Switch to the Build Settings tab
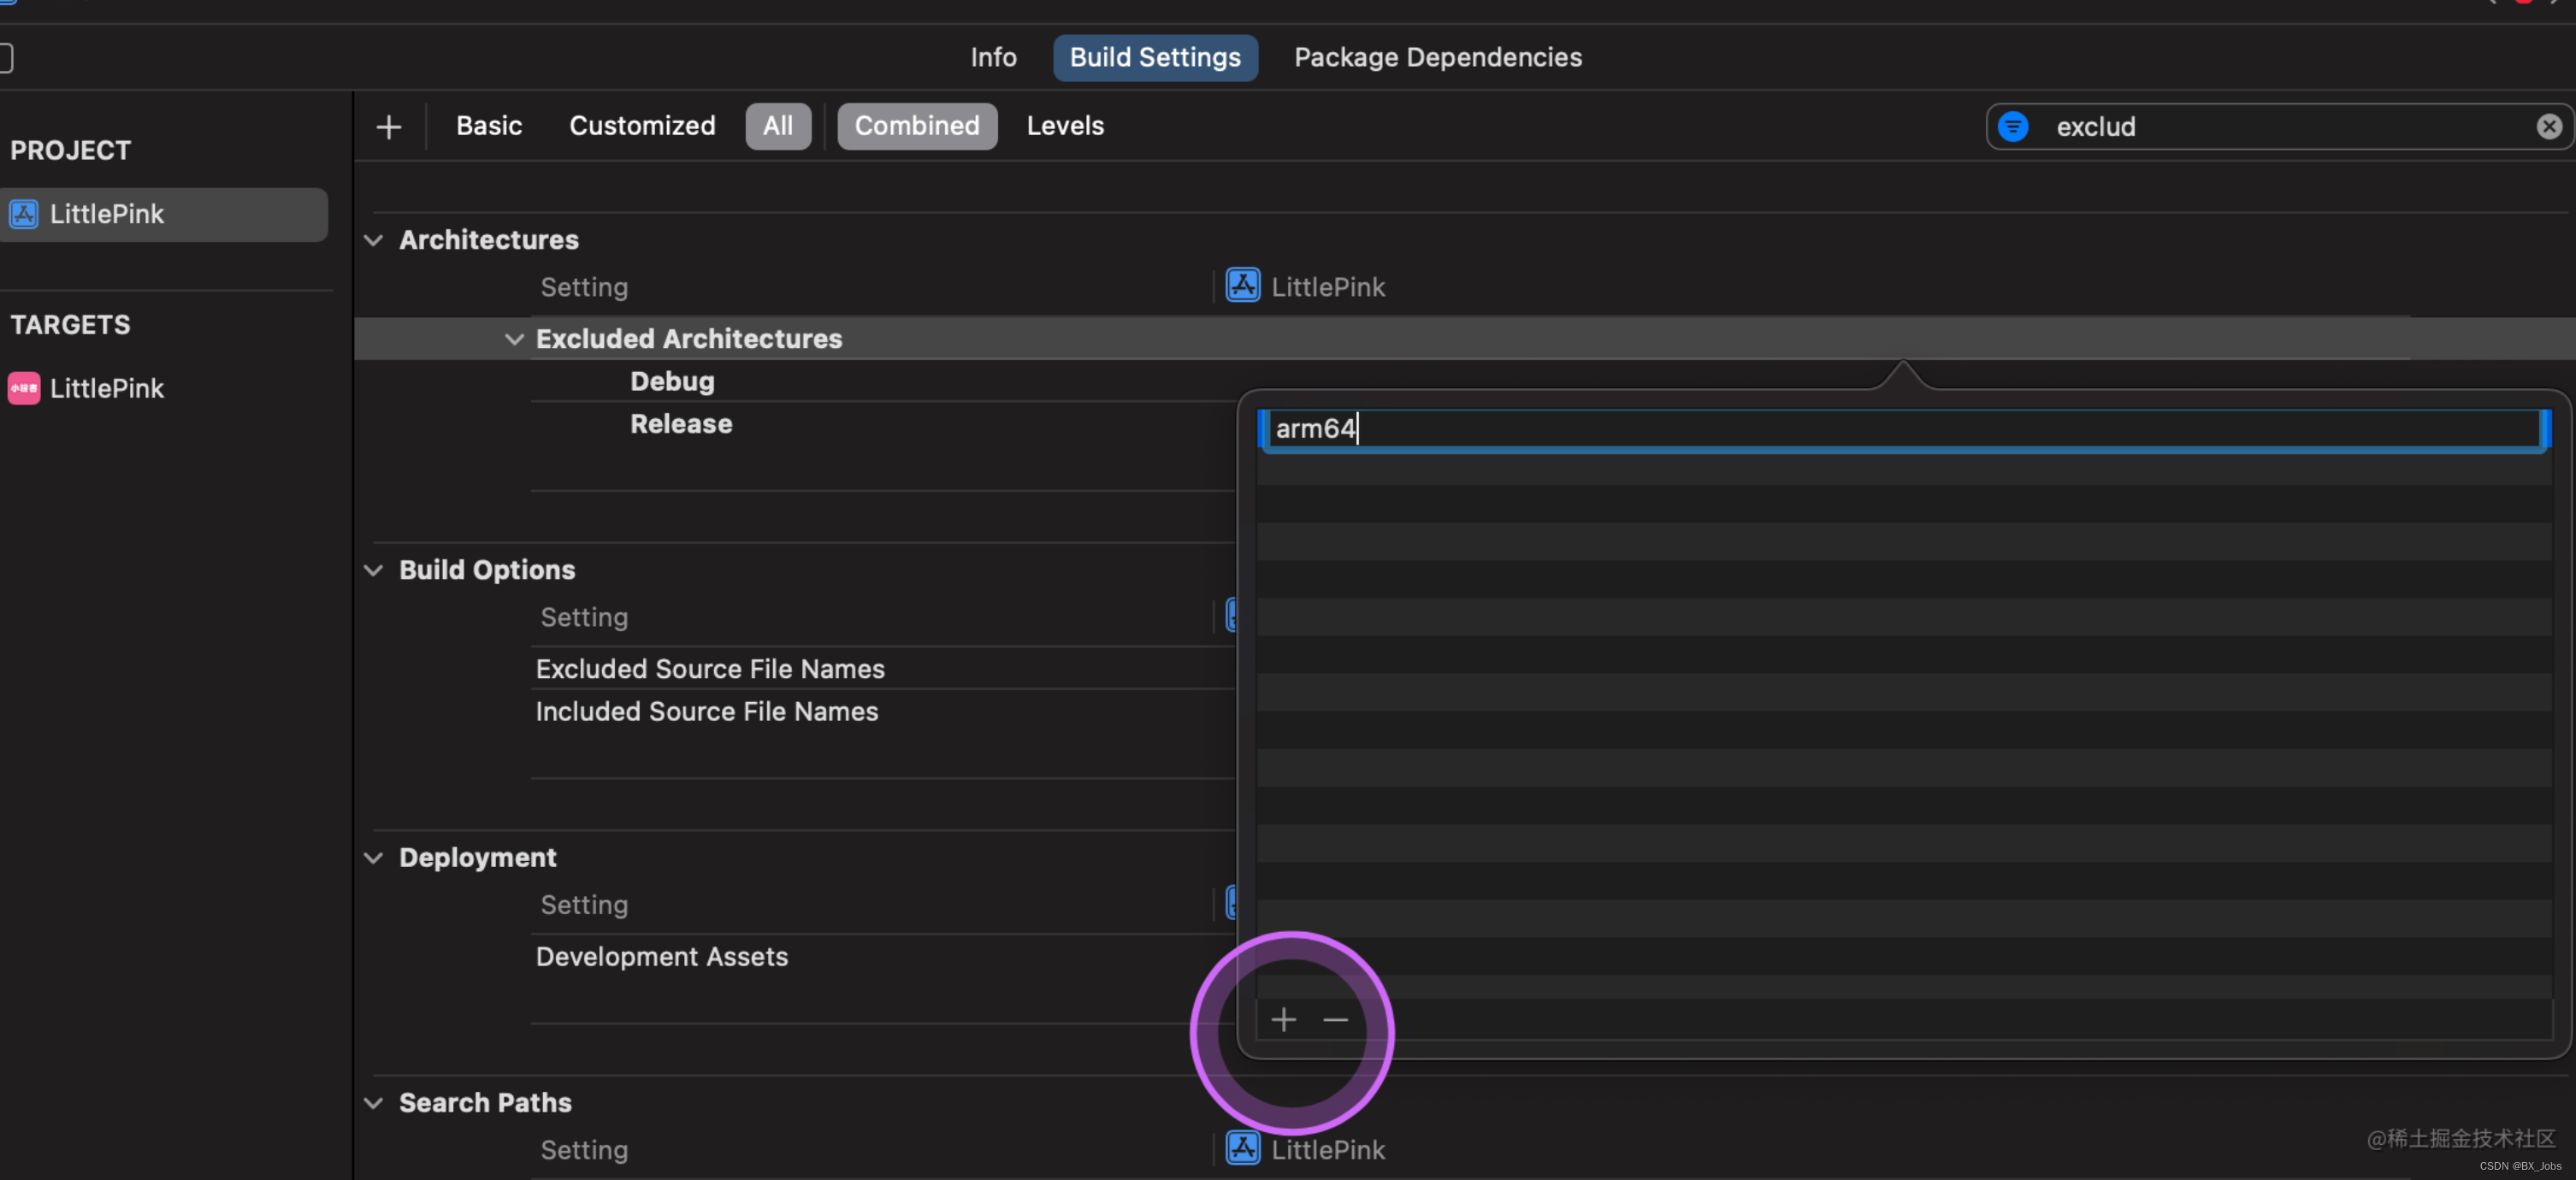This screenshot has width=2576, height=1180. click(1155, 57)
